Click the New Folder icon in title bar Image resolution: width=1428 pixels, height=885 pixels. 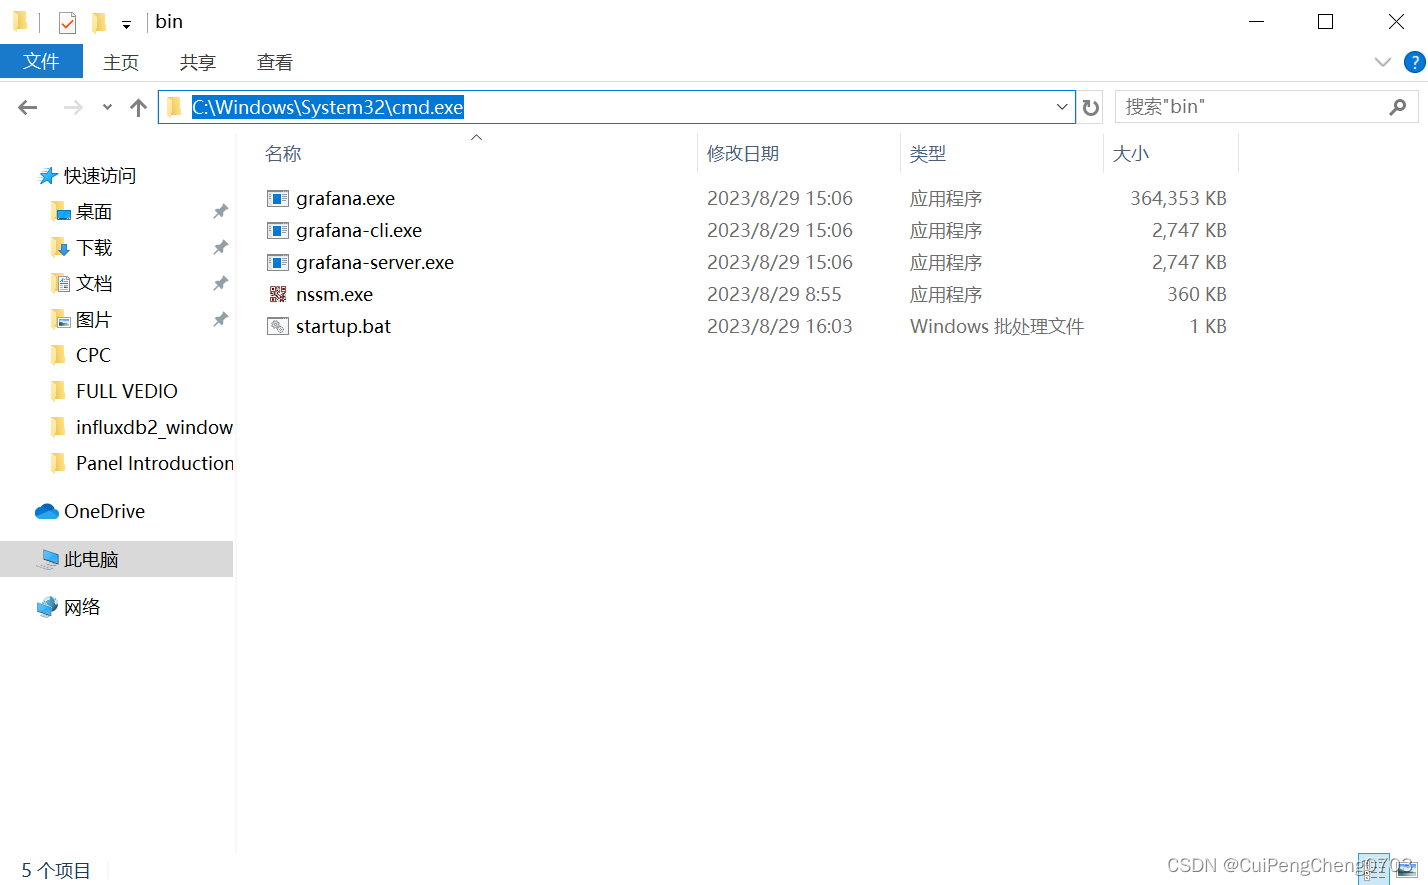[99, 22]
